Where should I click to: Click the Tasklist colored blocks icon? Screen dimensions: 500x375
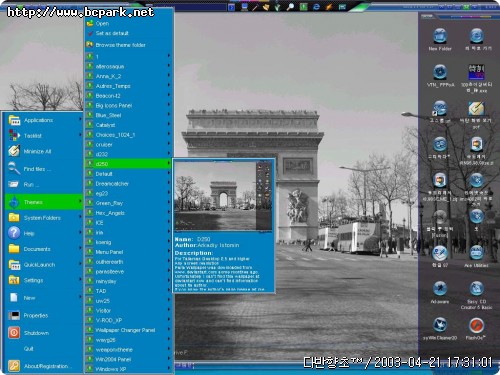[x=14, y=135]
